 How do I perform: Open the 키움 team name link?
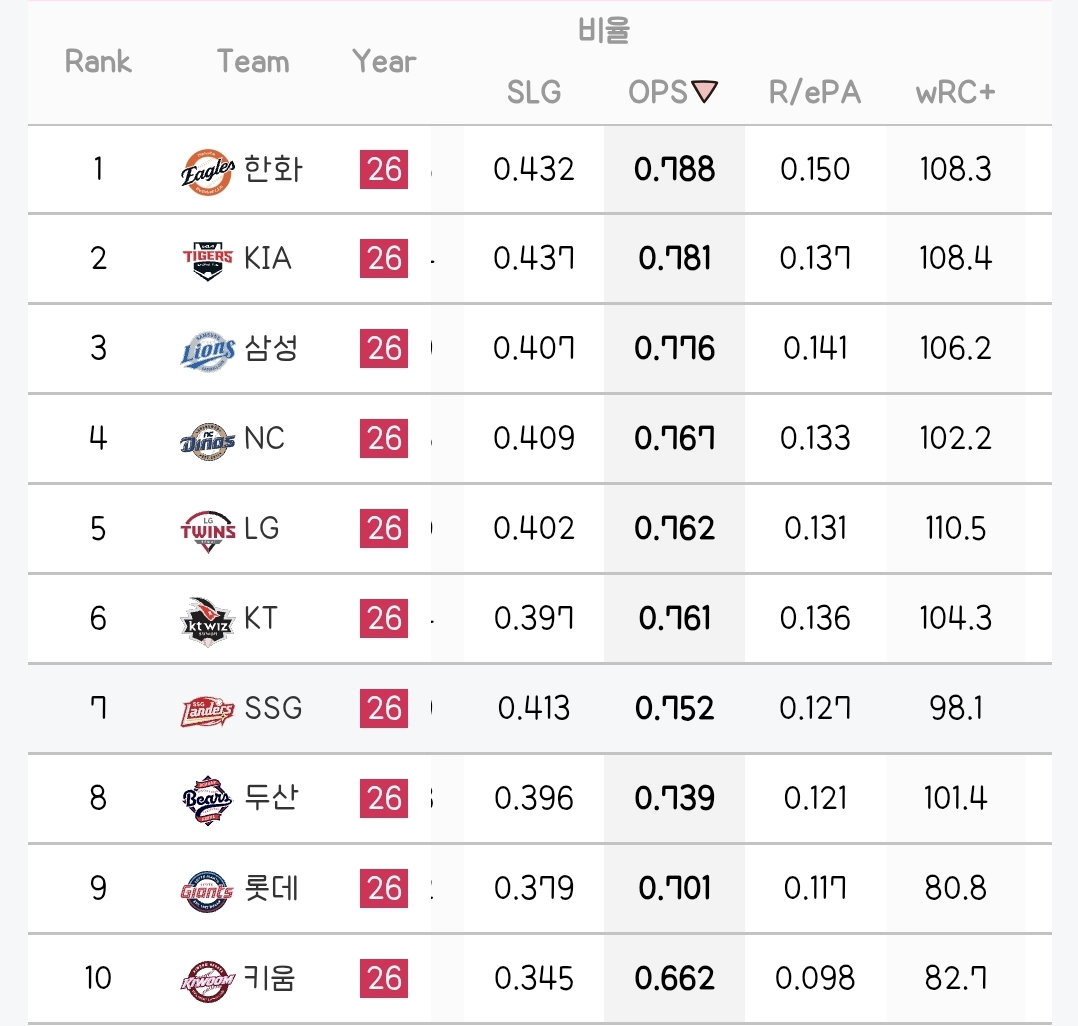[270, 978]
